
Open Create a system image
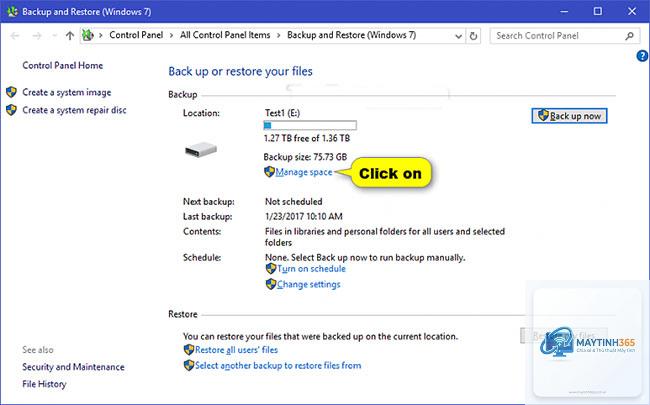click(x=67, y=92)
